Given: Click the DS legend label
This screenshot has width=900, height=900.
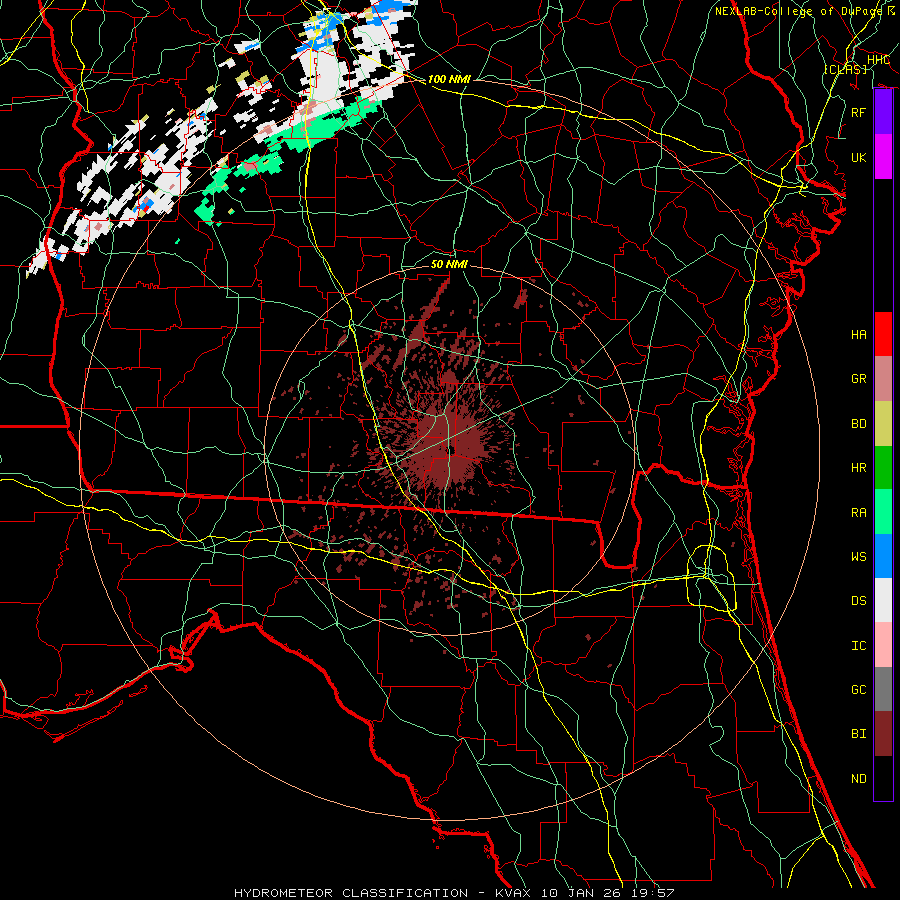Looking at the screenshot, I should [858, 601].
